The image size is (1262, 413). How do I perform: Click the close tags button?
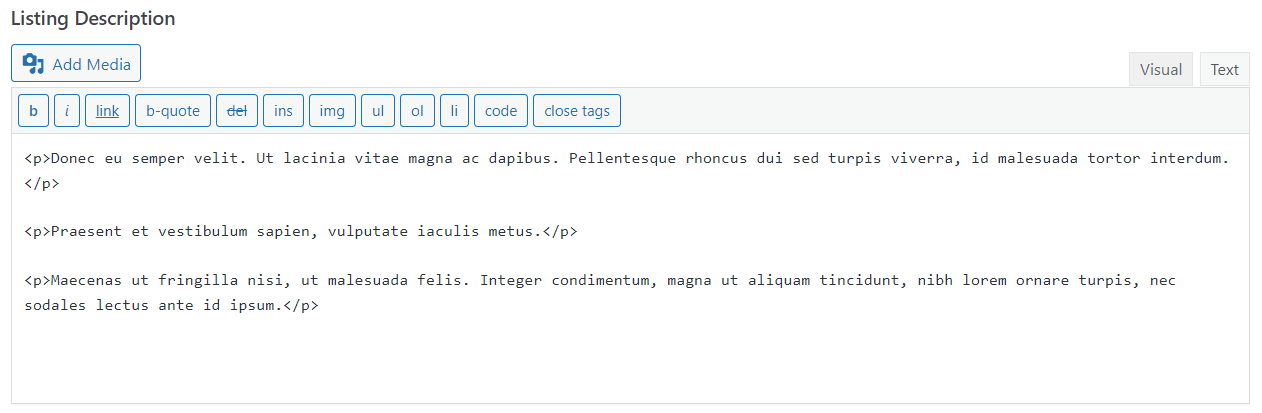pos(577,111)
